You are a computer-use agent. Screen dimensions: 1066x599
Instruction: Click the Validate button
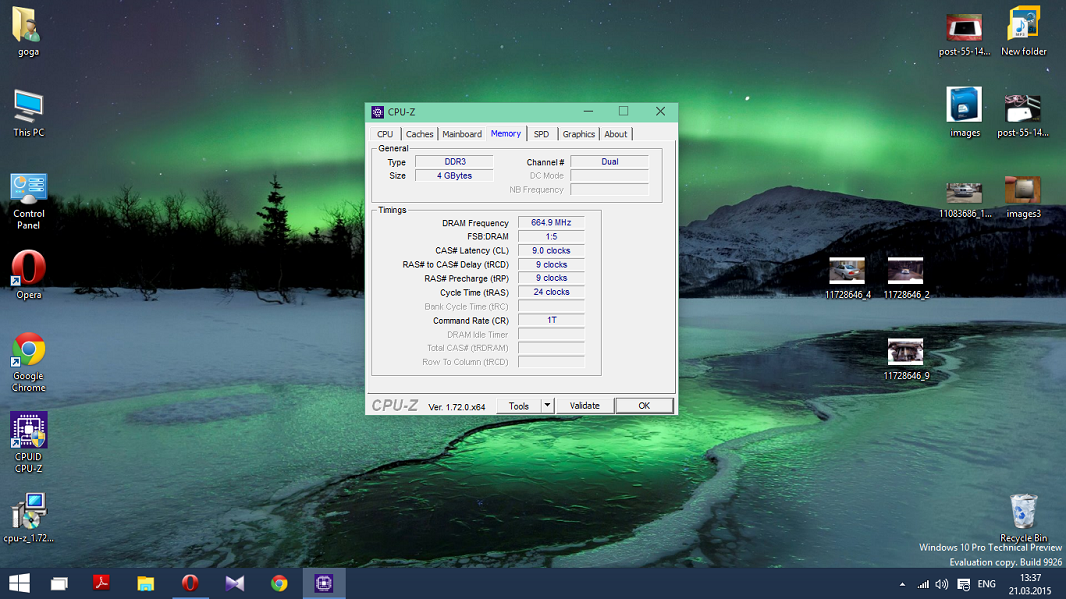[584, 406]
